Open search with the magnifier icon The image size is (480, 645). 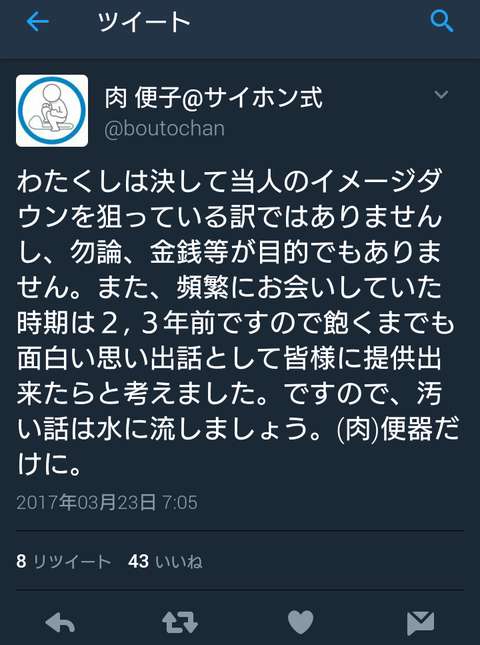[441, 21]
